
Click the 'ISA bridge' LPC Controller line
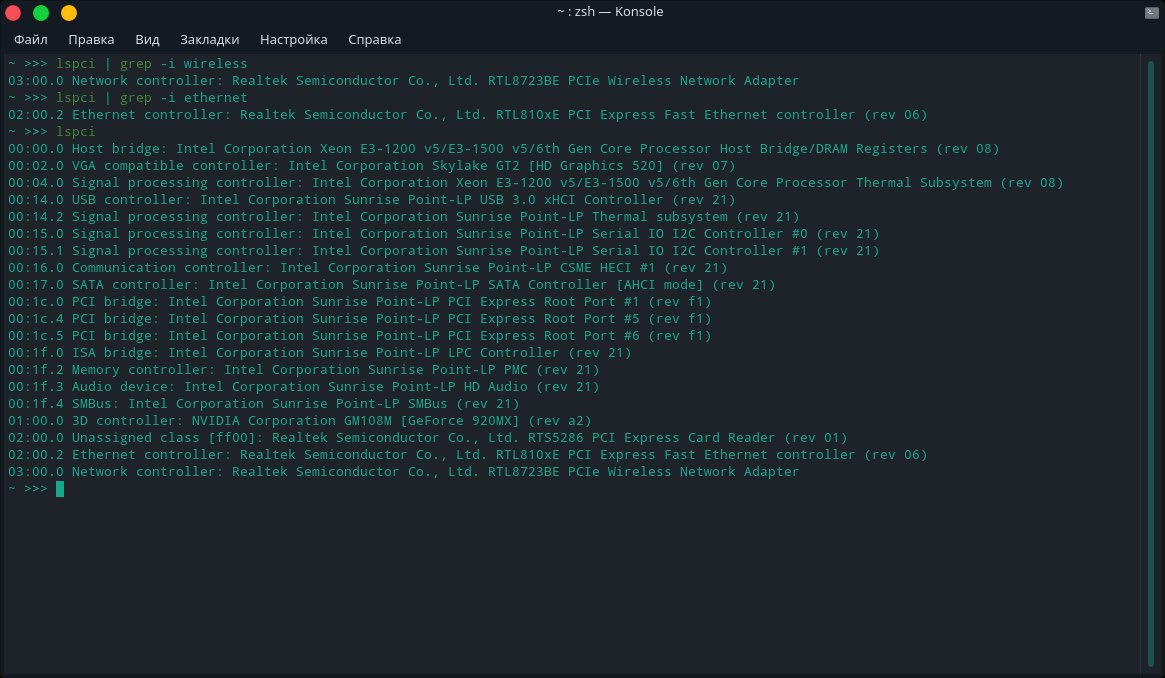coord(319,353)
